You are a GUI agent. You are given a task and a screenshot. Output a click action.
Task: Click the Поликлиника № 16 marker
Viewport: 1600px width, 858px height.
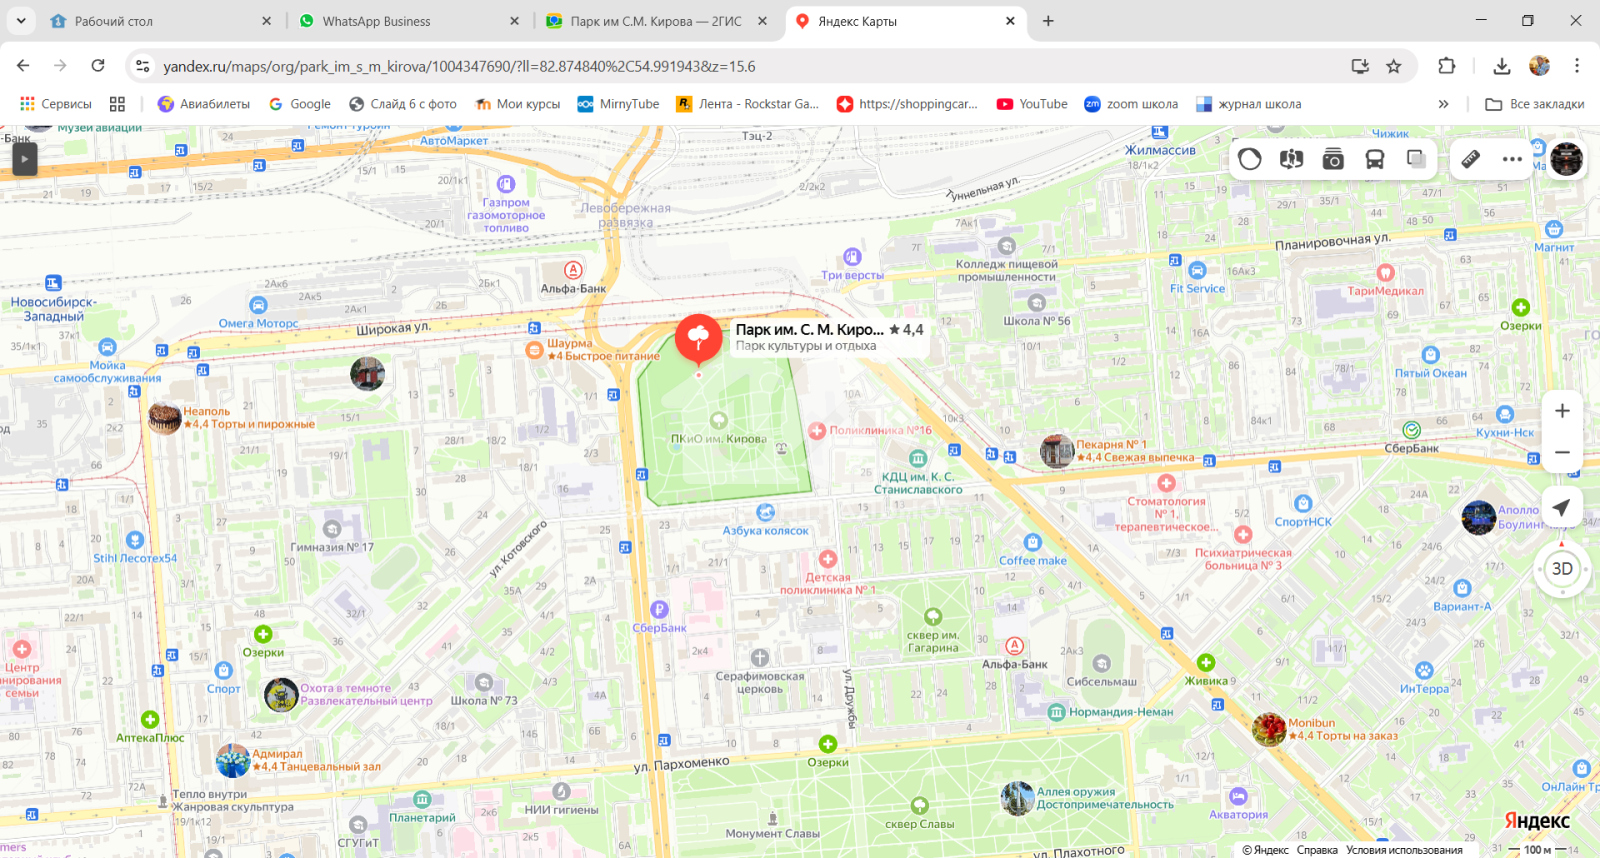pyautogui.click(x=817, y=431)
